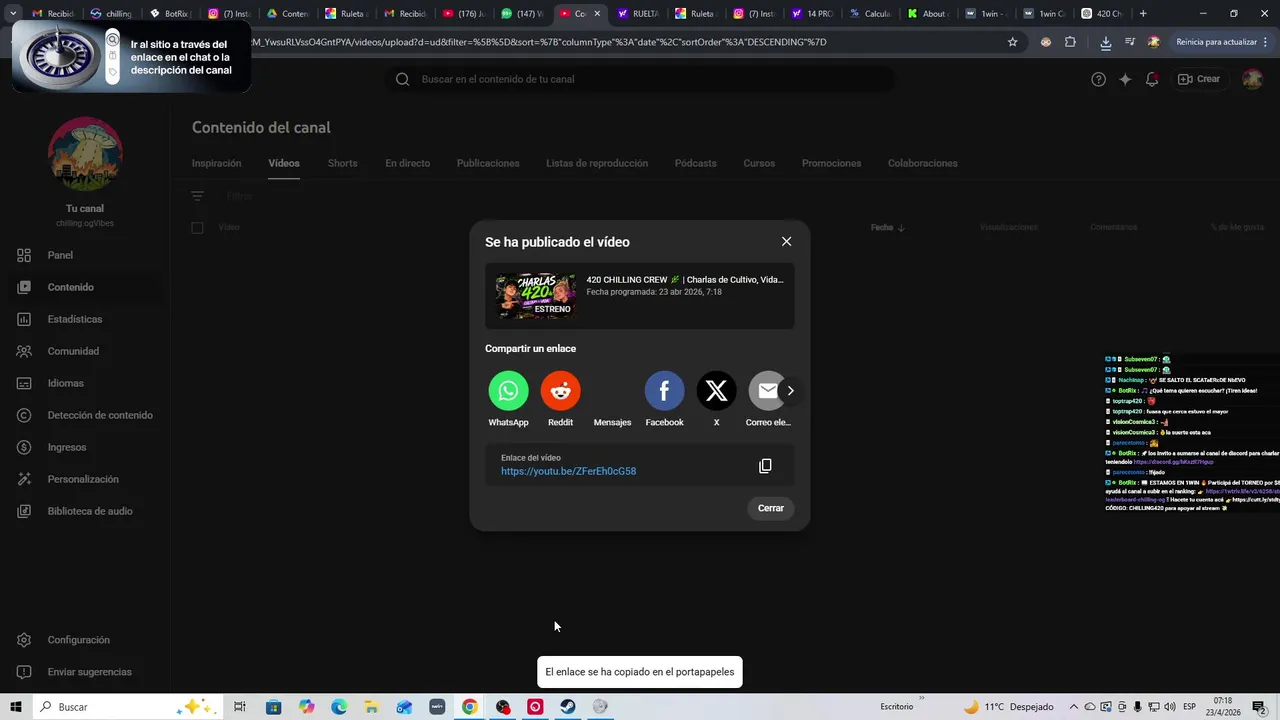
Task: Sort videos by Fecha column
Action: tap(887, 228)
